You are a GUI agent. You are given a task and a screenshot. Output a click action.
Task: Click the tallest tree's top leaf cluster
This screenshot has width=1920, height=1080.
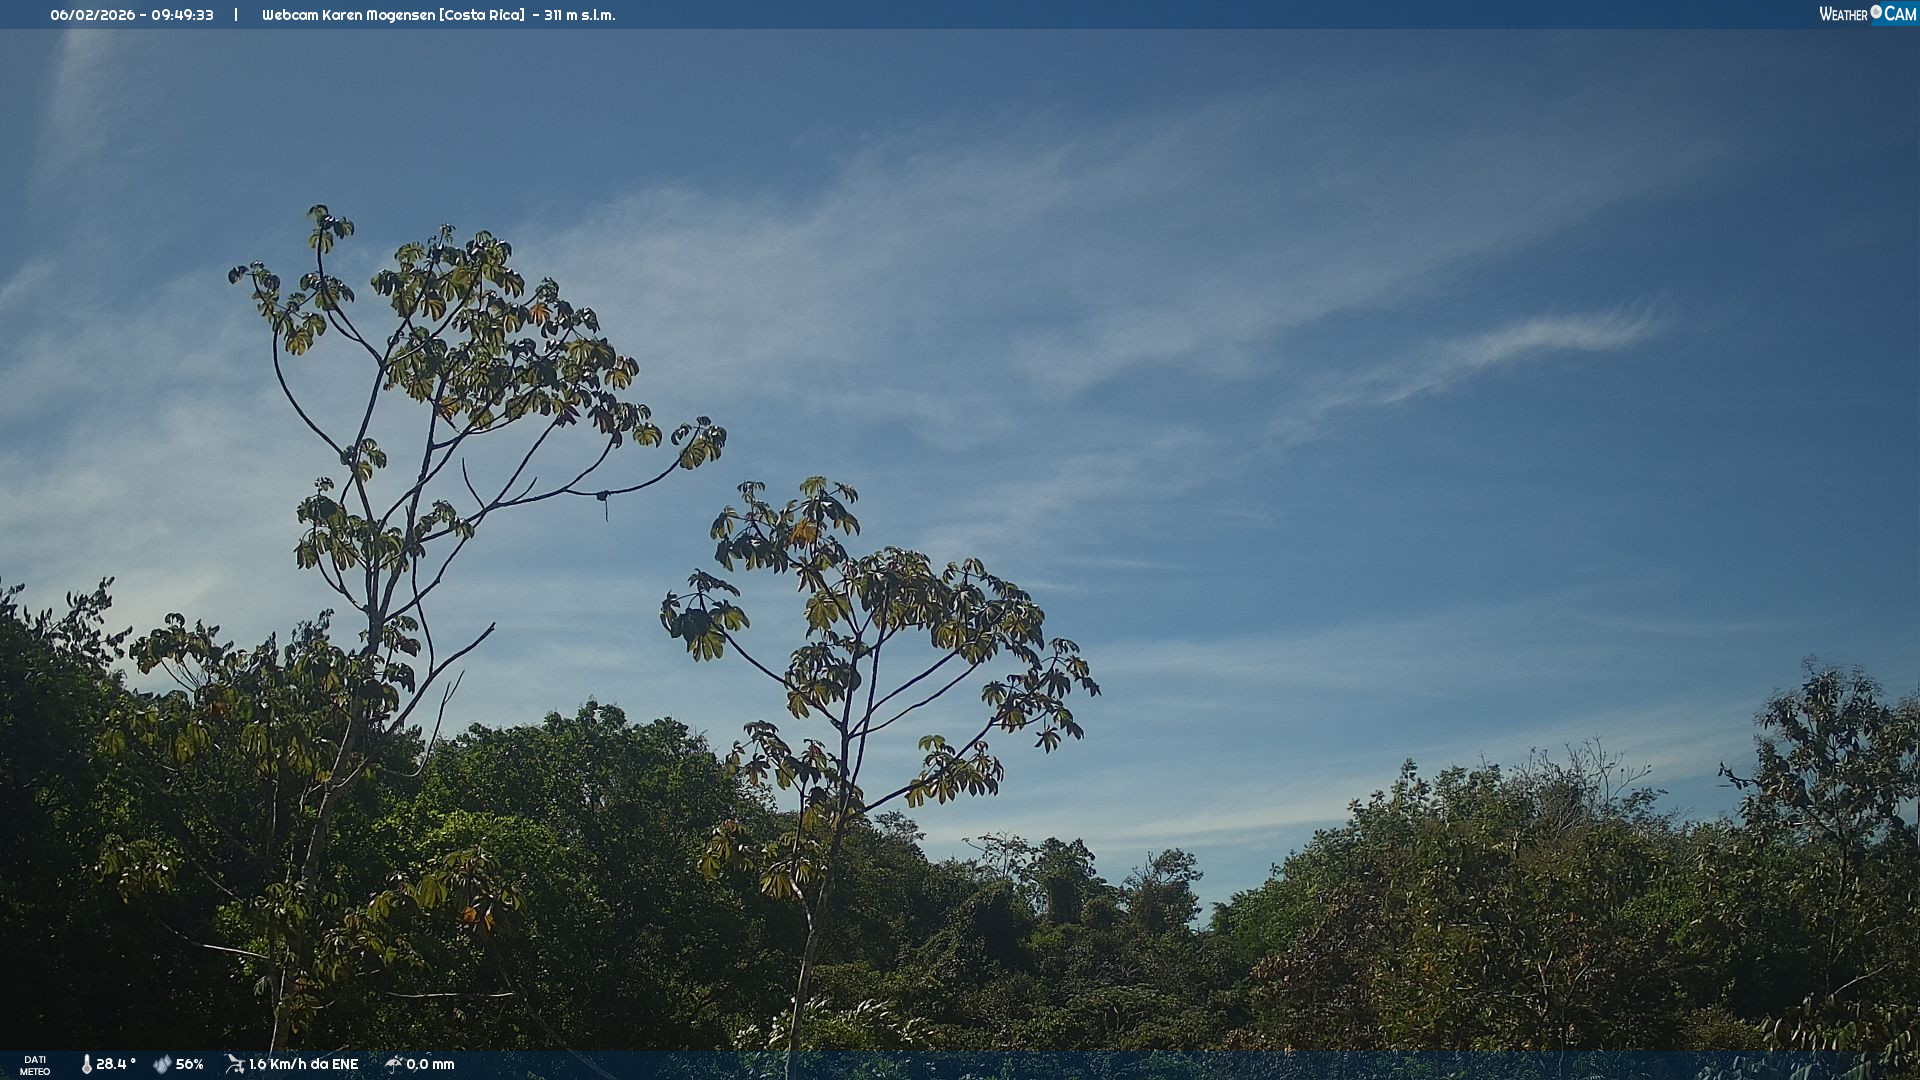pos(329,227)
